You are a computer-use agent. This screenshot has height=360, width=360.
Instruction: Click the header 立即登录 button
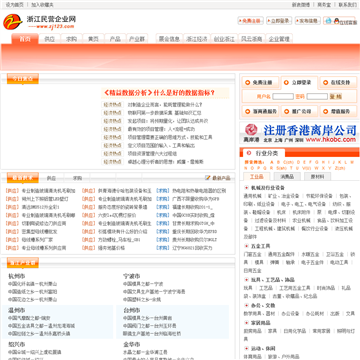pos(279,21)
